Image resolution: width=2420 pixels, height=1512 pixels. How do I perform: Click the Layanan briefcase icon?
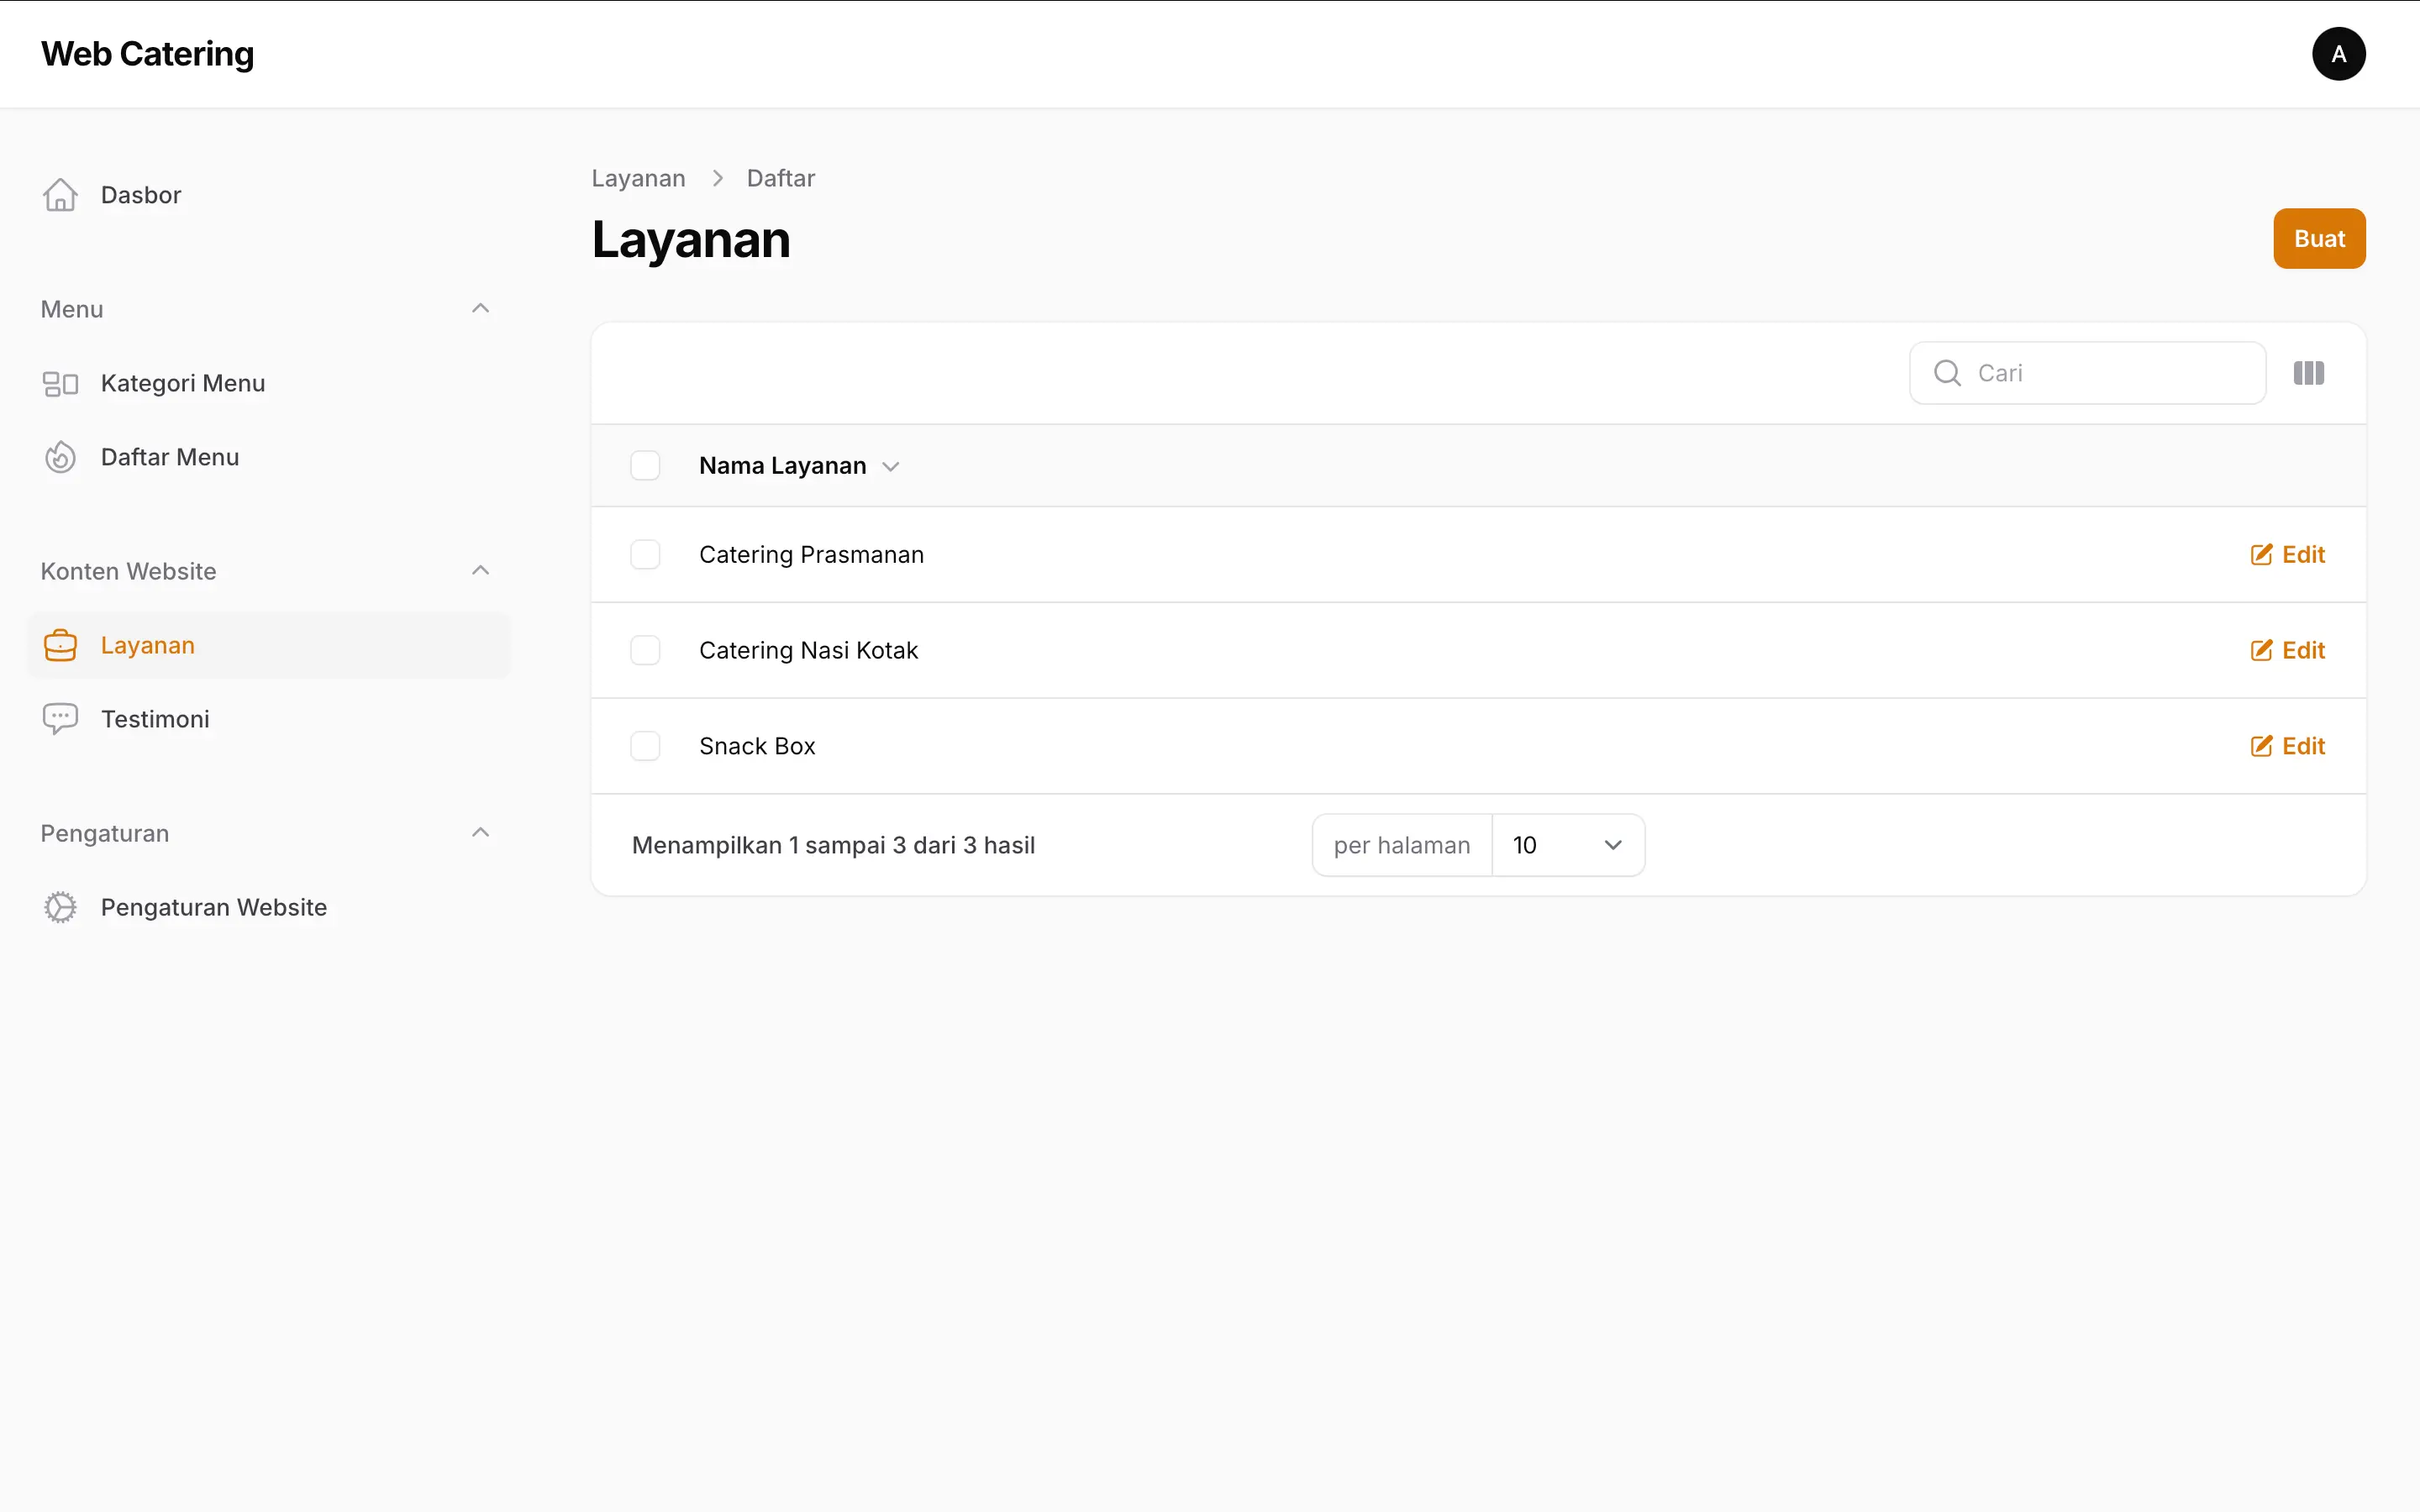(60, 645)
